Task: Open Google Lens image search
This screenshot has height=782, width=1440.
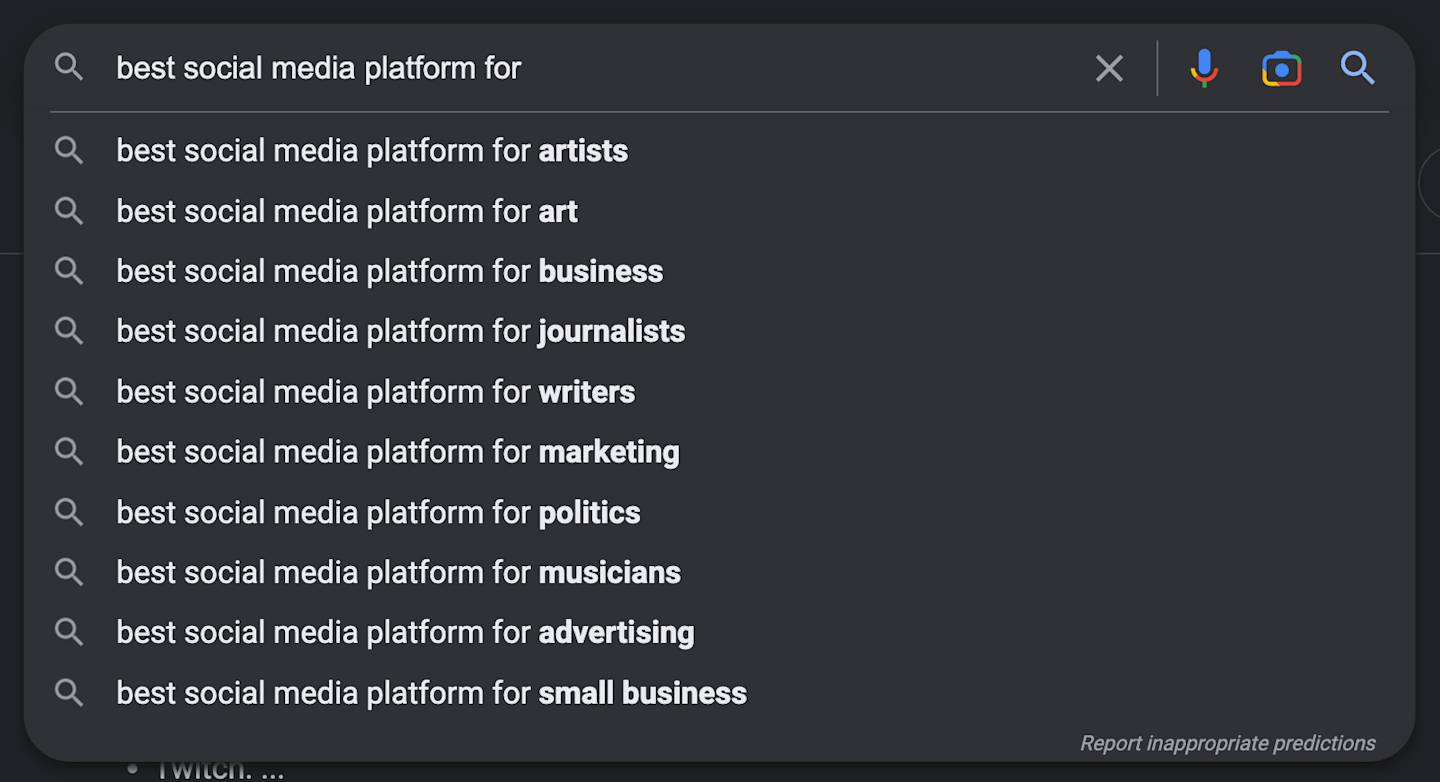Action: (x=1281, y=68)
